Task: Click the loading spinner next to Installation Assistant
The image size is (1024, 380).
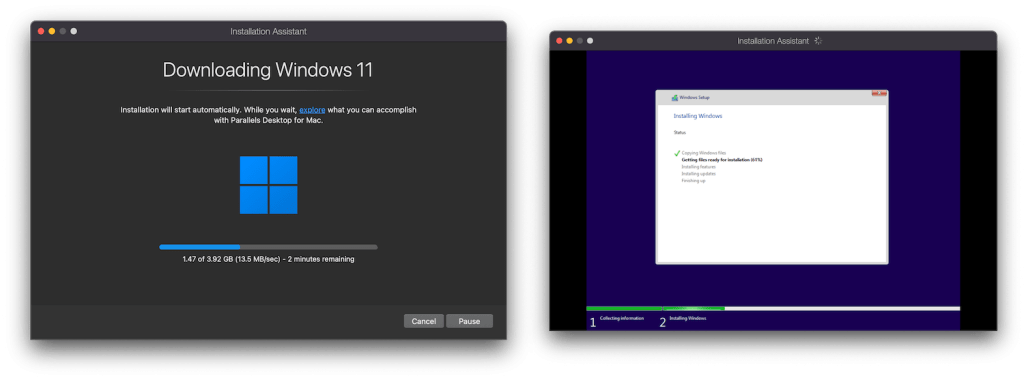Action: pyautogui.click(x=818, y=40)
